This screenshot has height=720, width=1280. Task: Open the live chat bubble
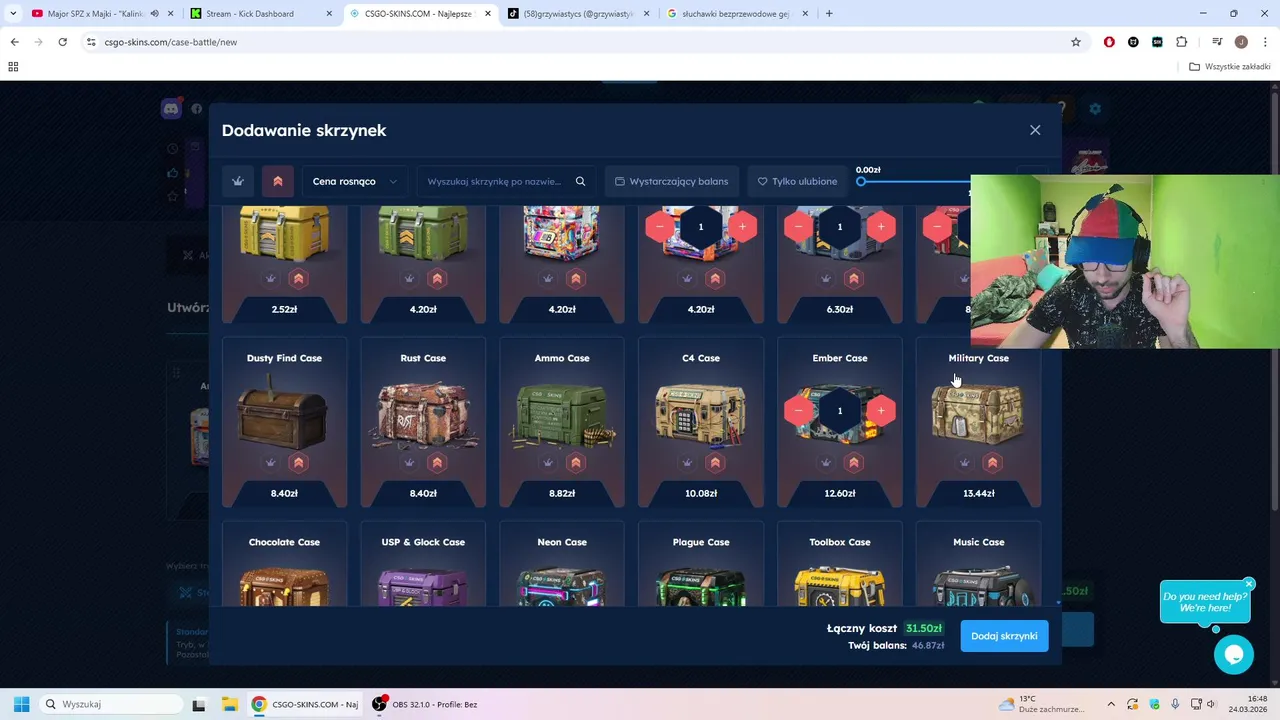click(1234, 655)
